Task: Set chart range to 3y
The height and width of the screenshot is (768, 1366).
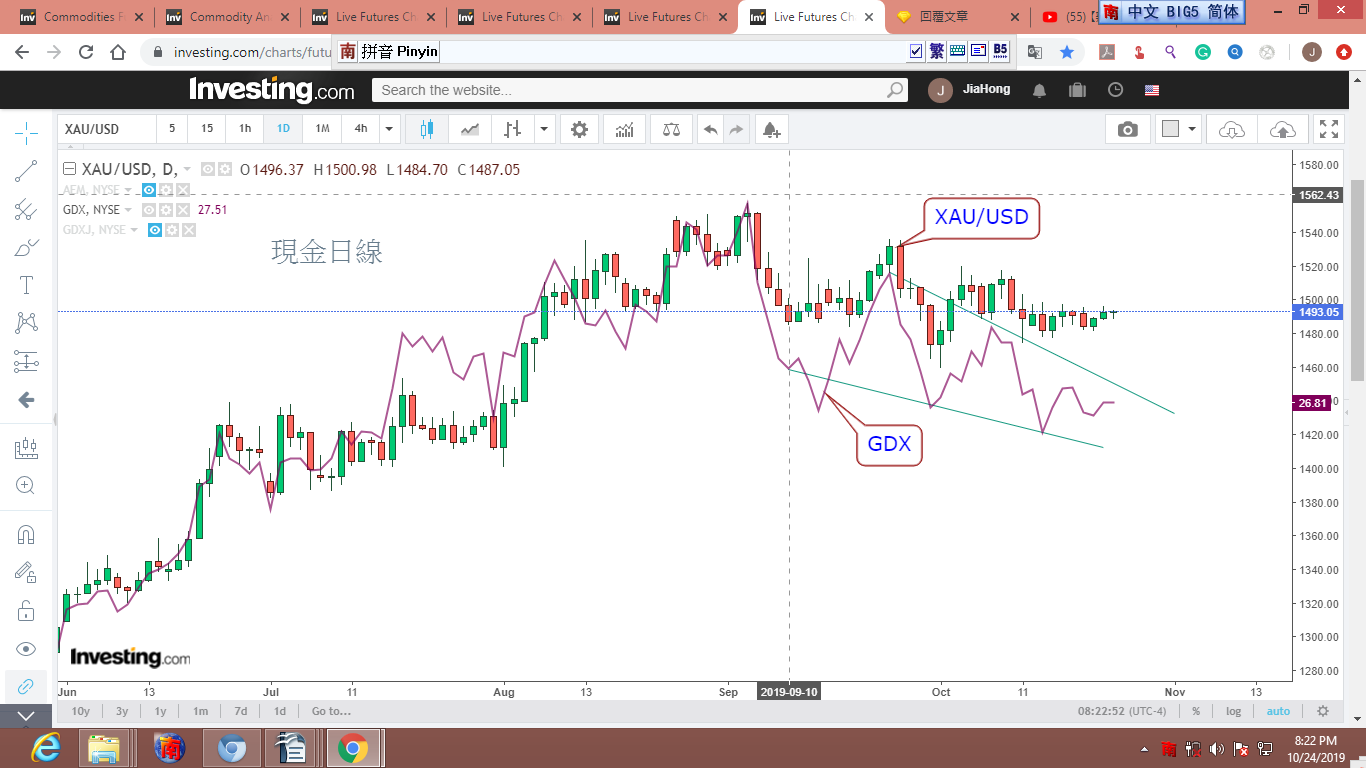Action: pyautogui.click(x=122, y=711)
